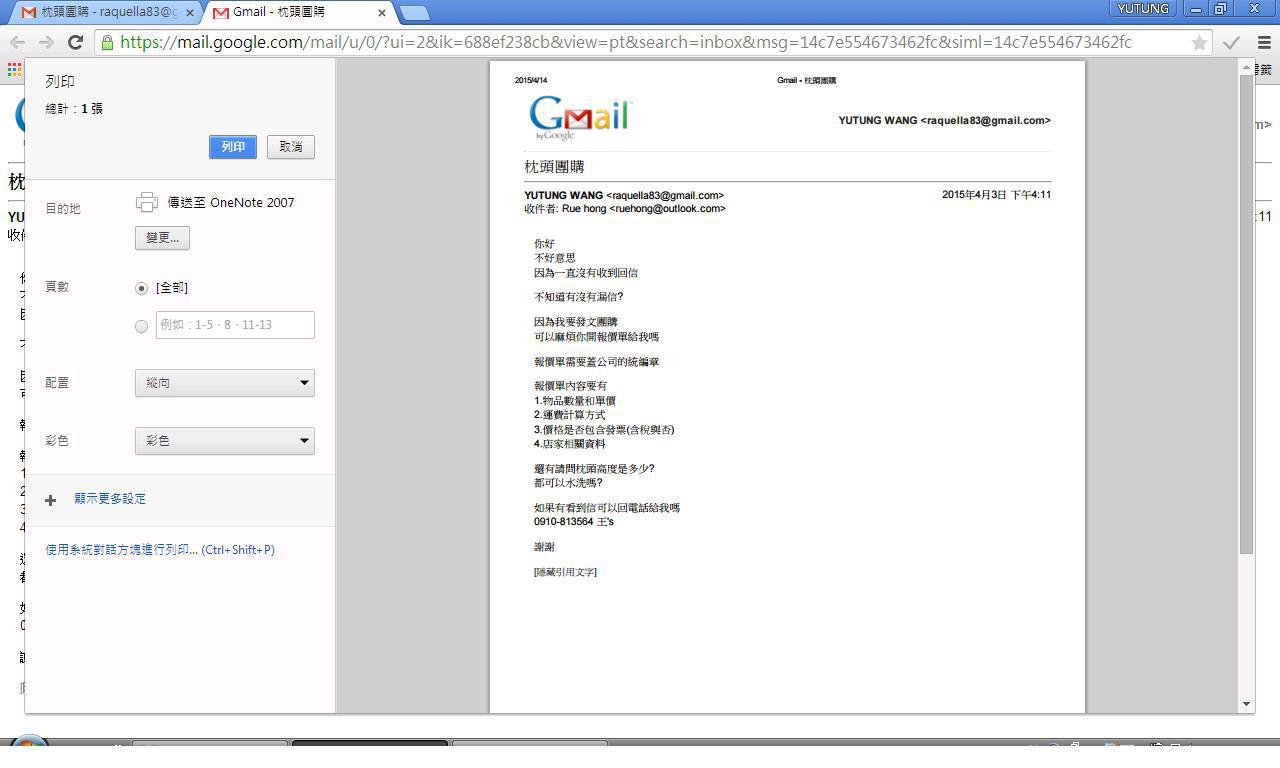Click the 2015年4月3日 下午4:11 timestamp in the preview
1280x768 pixels.
pyautogui.click(x=996, y=195)
